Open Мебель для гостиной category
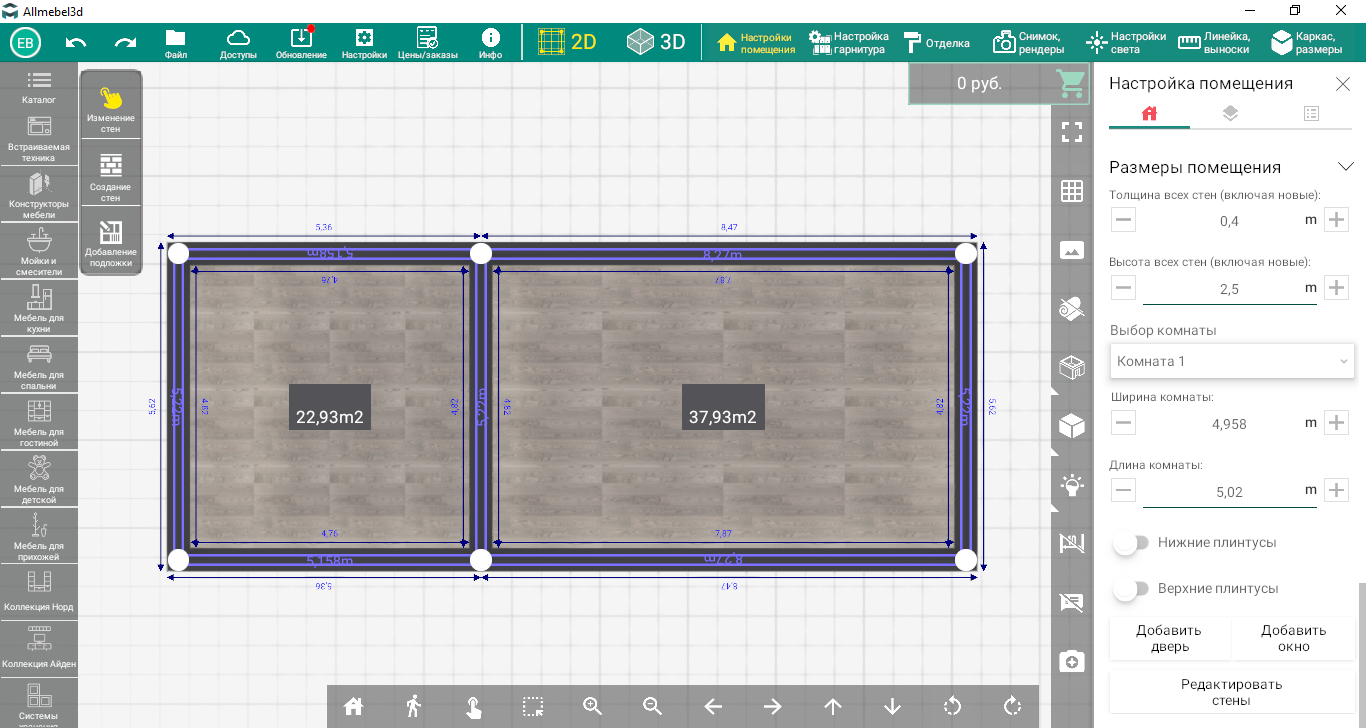The width and height of the screenshot is (1366, 728). pyautogui.click(x=39, y=424)
